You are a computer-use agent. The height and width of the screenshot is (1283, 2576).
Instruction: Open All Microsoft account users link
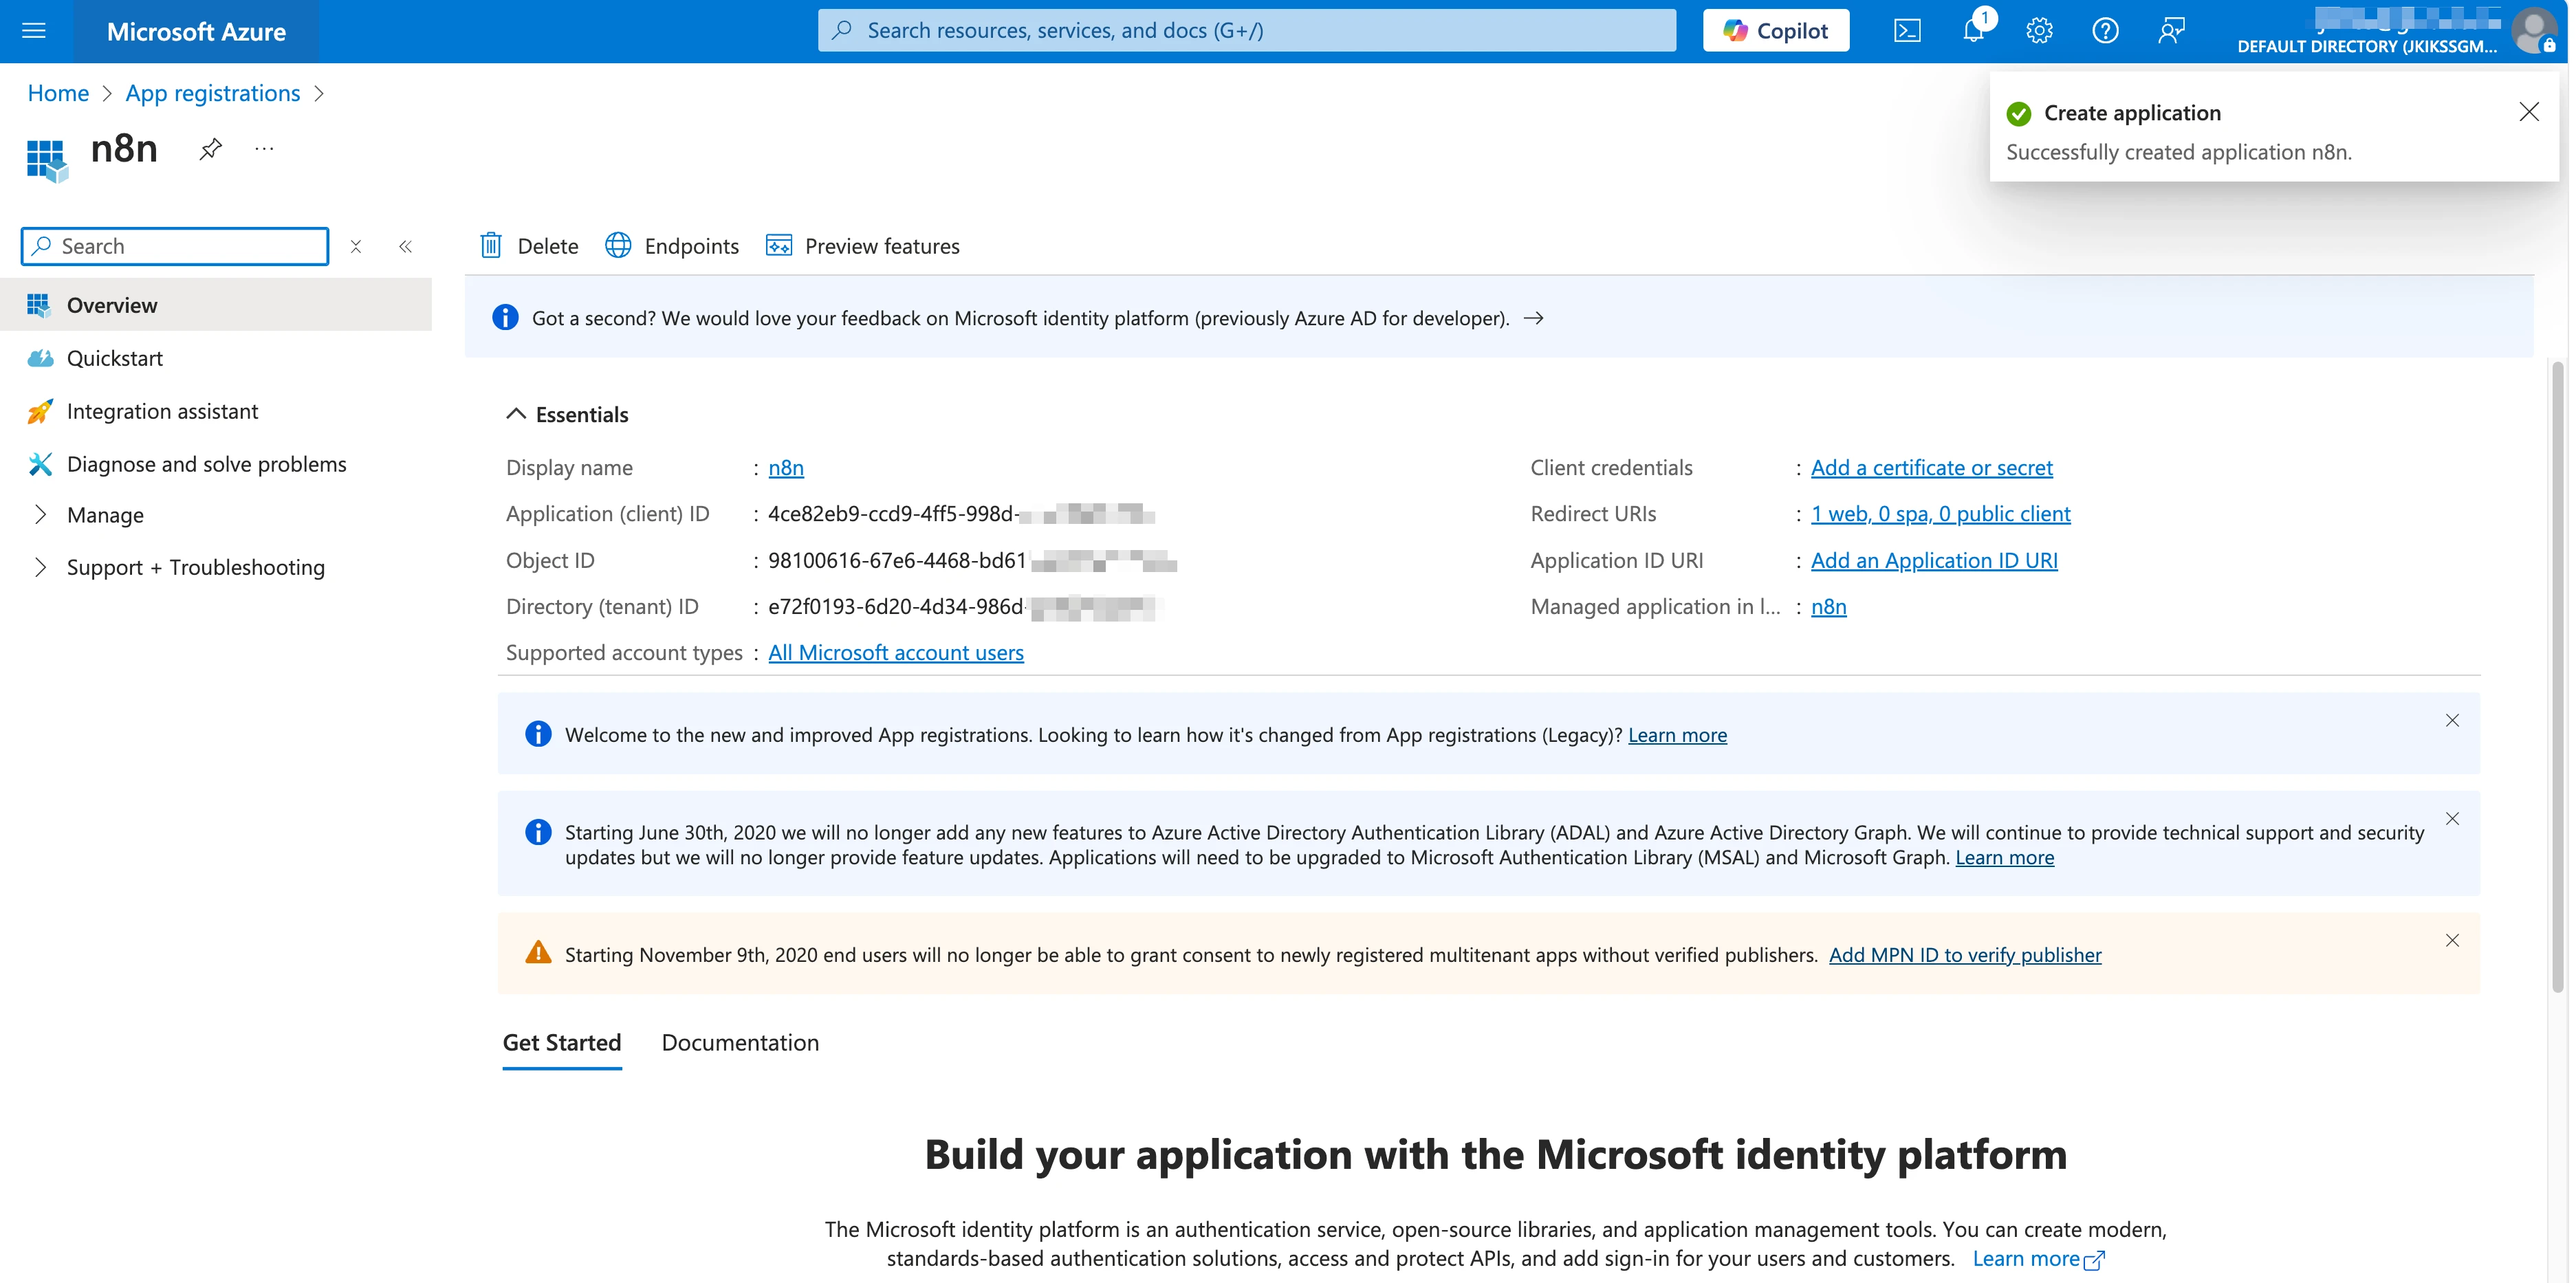point(896,653)
